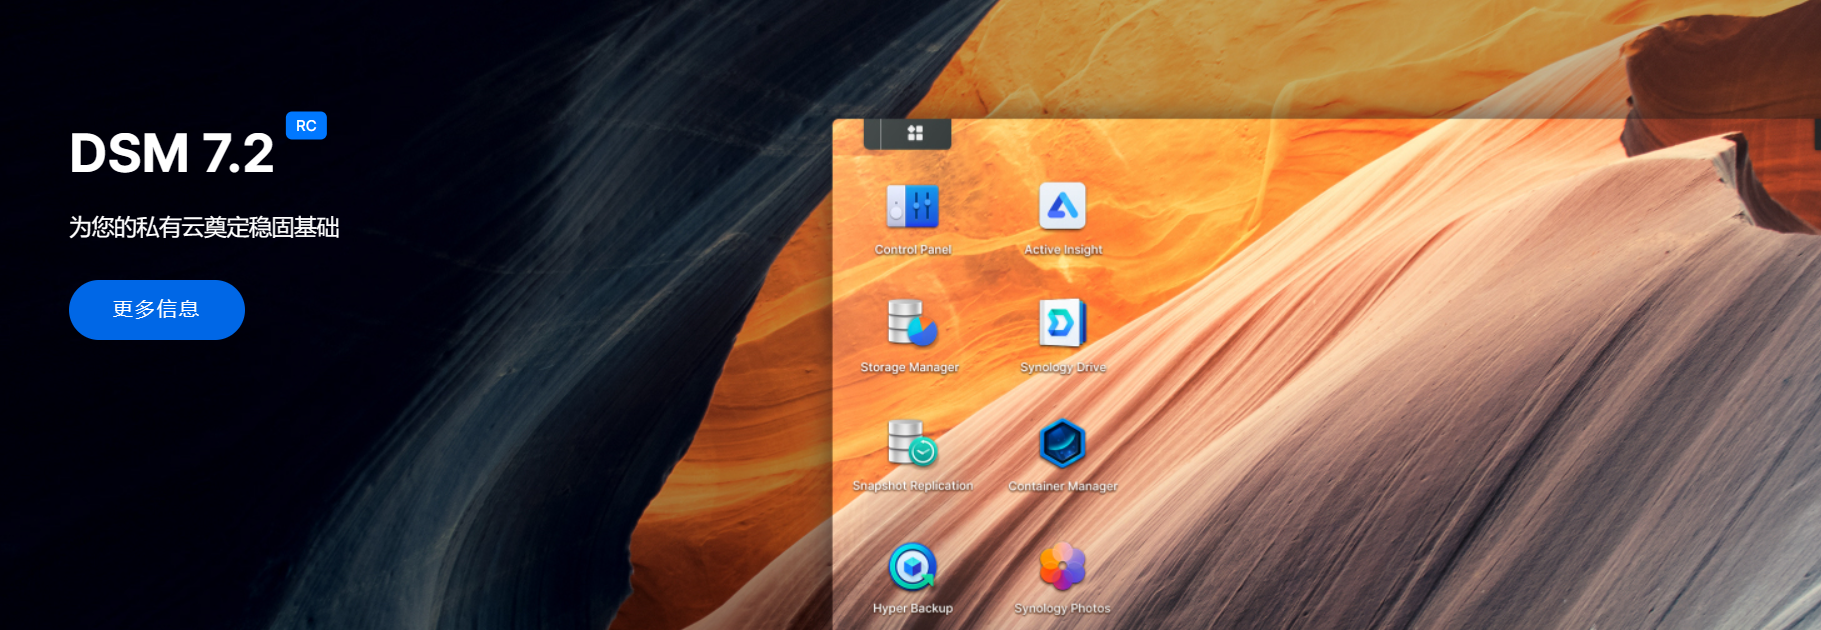1821x630 pixels.
Task: Launch the Container Manager hexagon icon
Action: pyautogui.click(x=1062, y=442)
